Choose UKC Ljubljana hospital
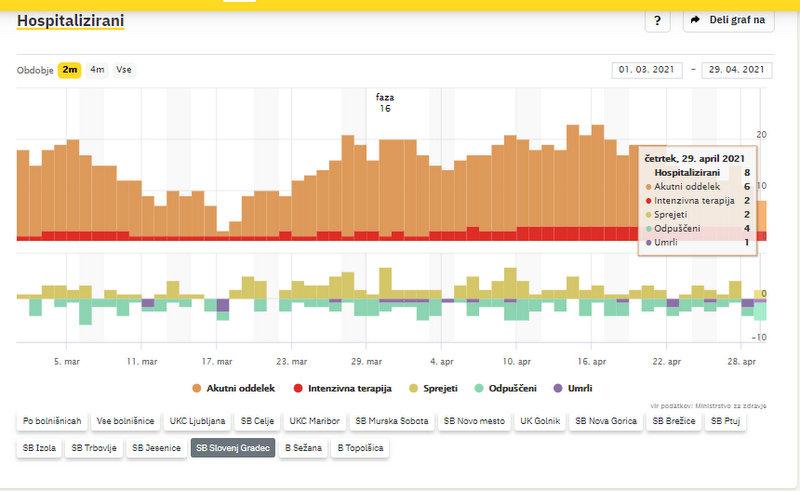Screen dimensions: 800x491 click(197, 421)
